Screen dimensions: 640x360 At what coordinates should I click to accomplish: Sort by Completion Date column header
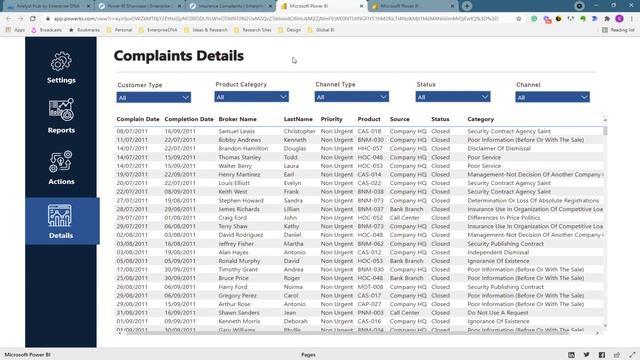189,119
